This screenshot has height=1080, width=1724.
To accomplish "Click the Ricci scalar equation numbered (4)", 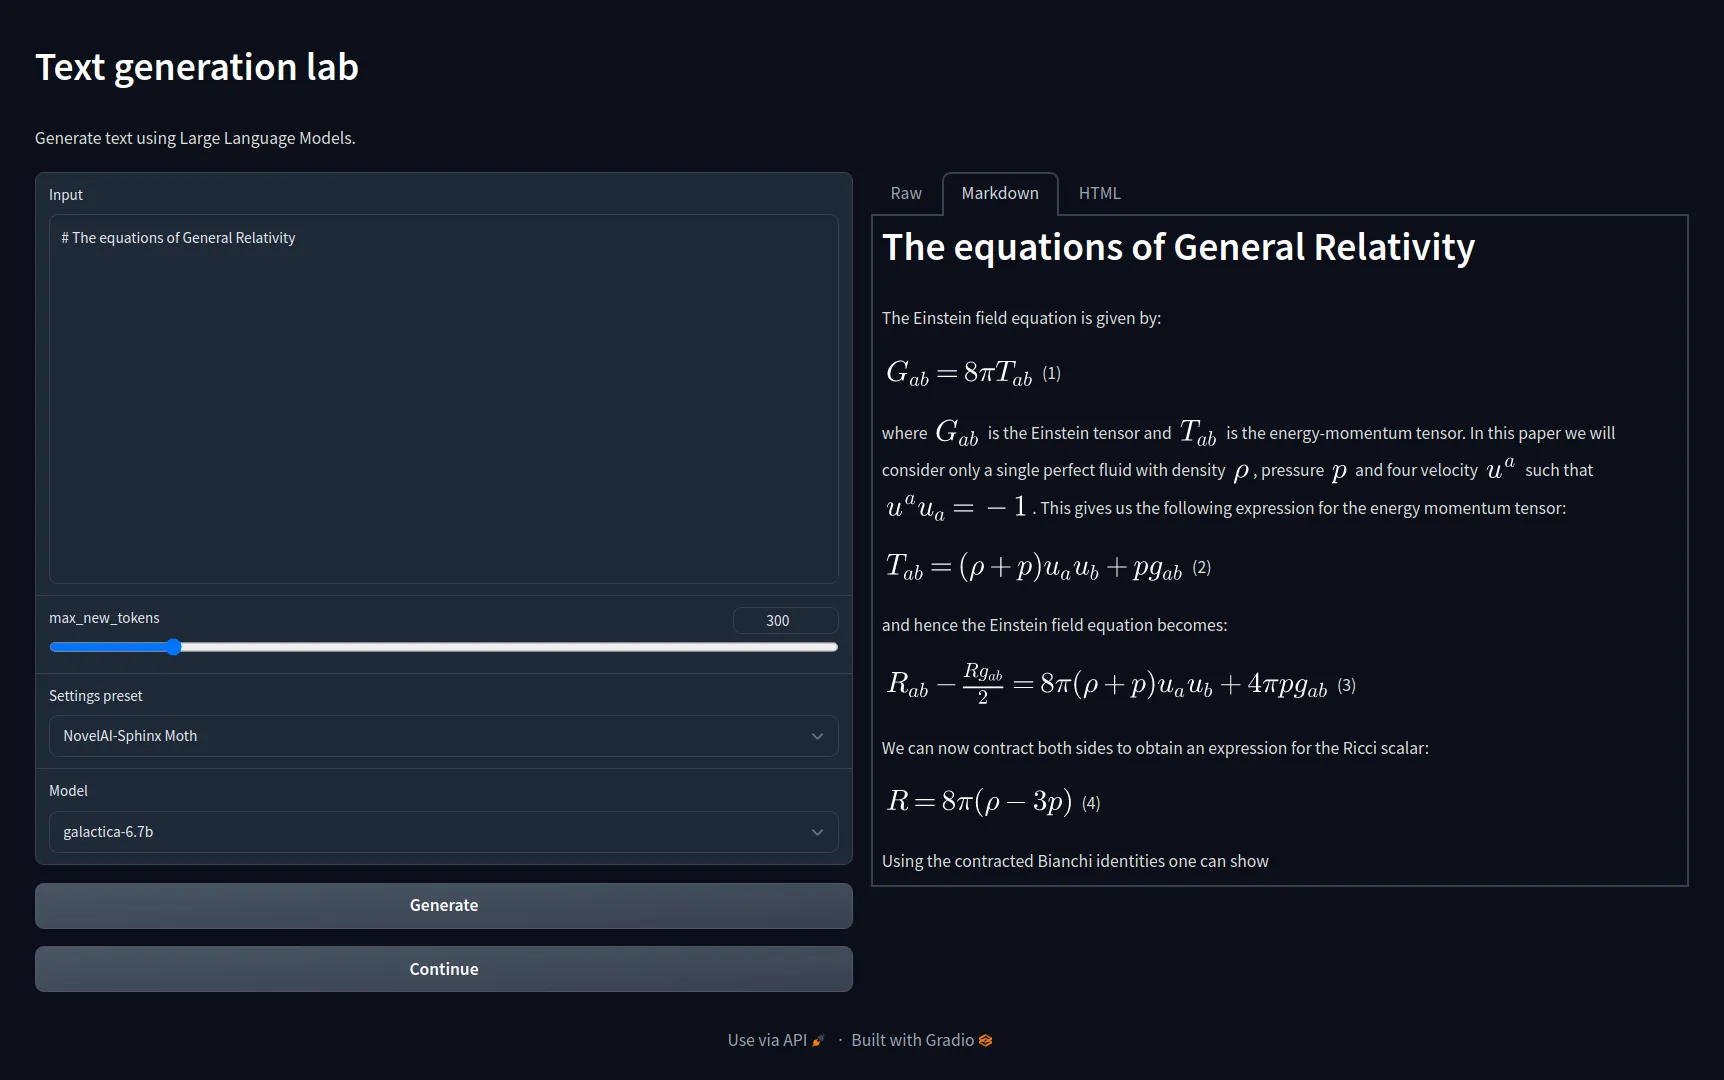I will (x=980, y=802).
